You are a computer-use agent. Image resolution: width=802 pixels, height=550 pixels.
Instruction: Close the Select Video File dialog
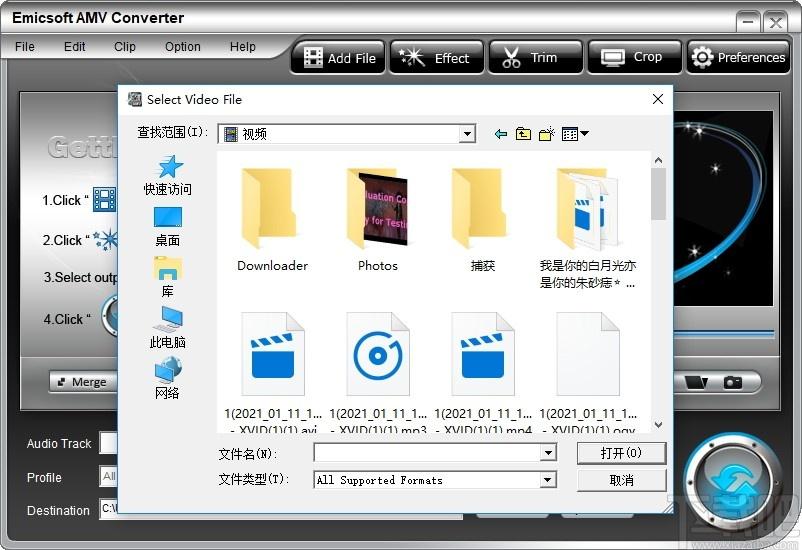click(658, 99)
